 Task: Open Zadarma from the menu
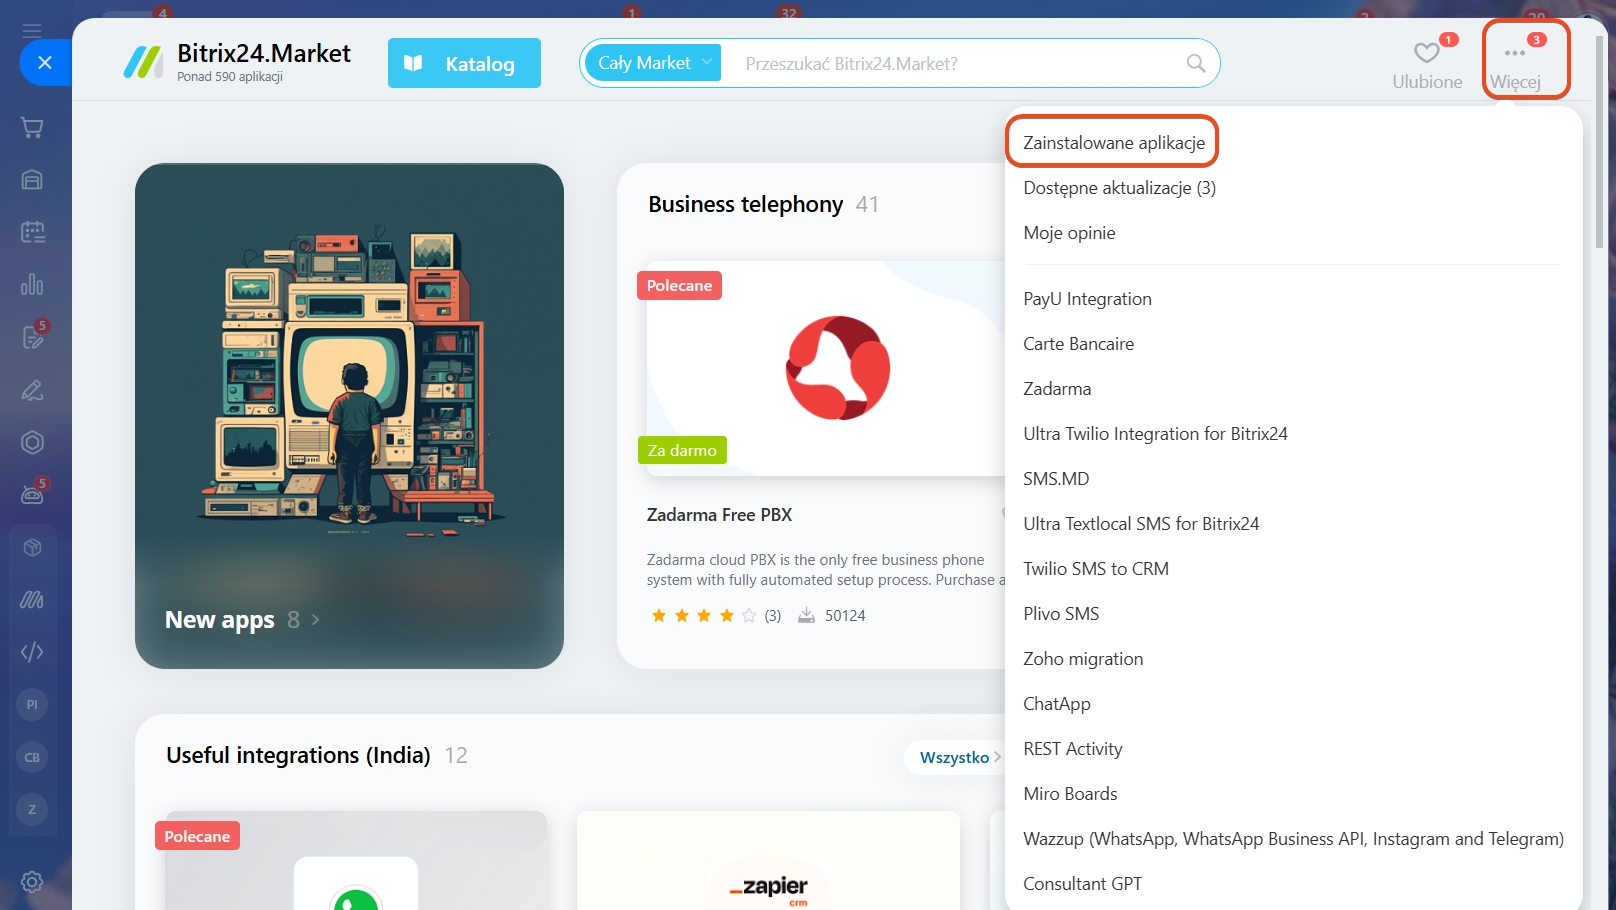coord(1057,388)
